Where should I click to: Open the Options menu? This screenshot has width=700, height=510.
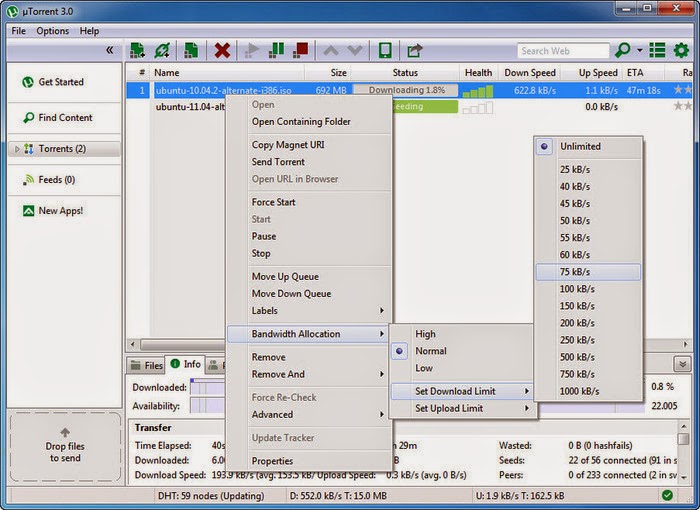pyautogui.click(x=53, y=31)
